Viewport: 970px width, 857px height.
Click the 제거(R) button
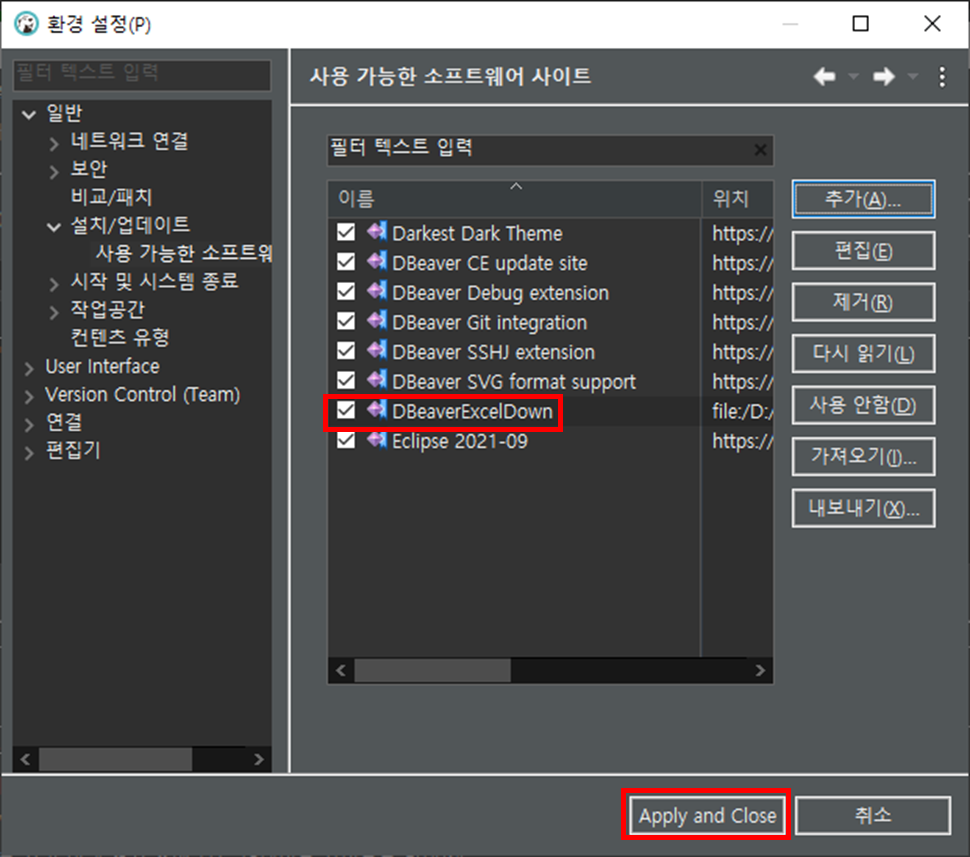pyautogui.click(x=863, y=302)
